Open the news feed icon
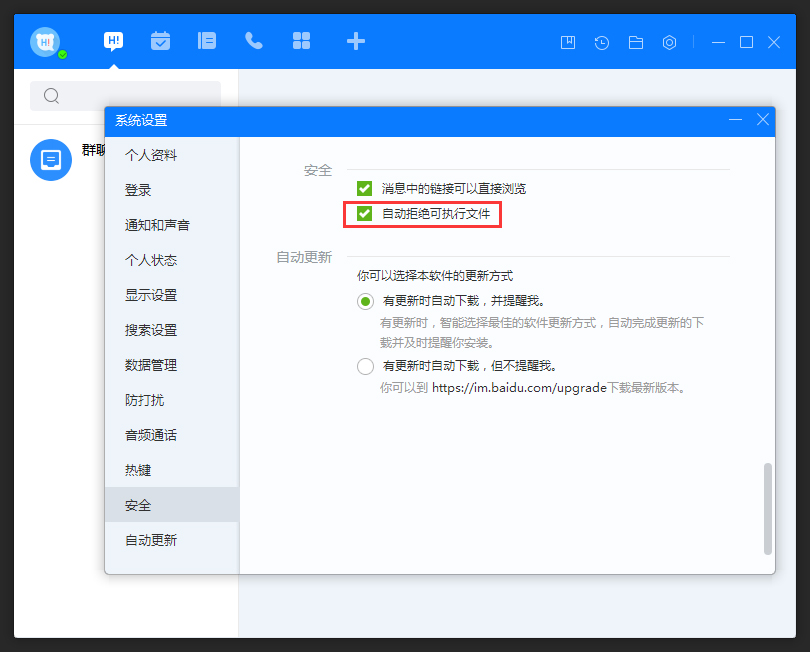This screenshot has height=652, width=810. [207, 41]
